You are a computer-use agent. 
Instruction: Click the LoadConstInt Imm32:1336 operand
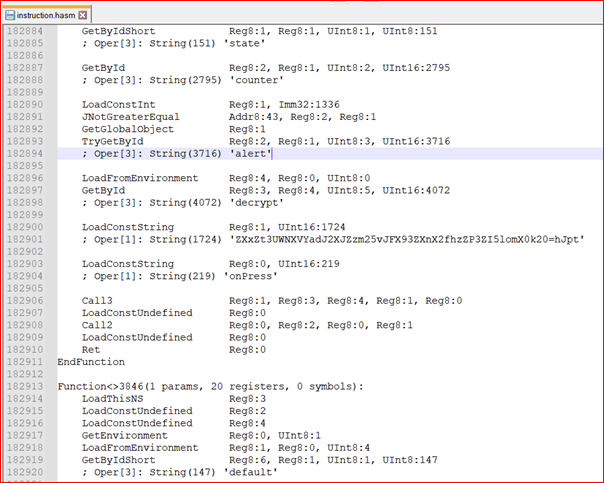pyautogui.click(x=309, y=105)
